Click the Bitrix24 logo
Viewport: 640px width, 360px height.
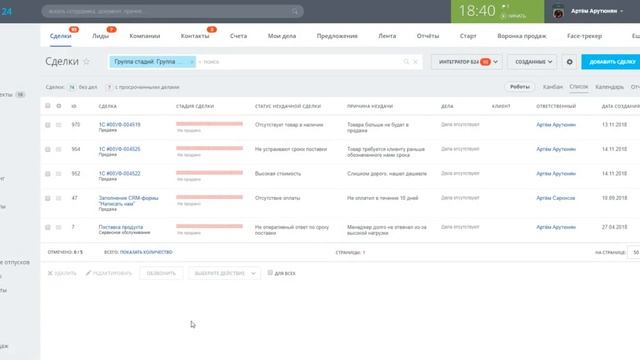coord(6,11)
